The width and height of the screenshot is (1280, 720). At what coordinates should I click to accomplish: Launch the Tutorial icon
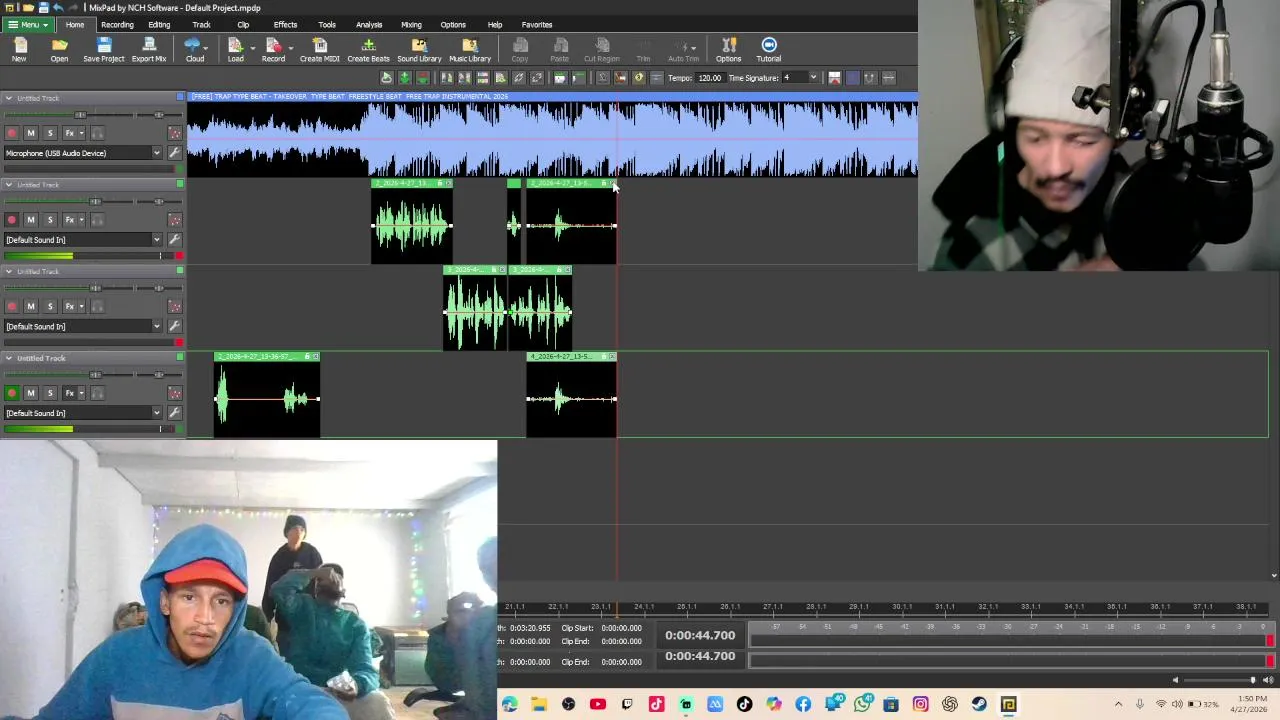tap(769, 50)
